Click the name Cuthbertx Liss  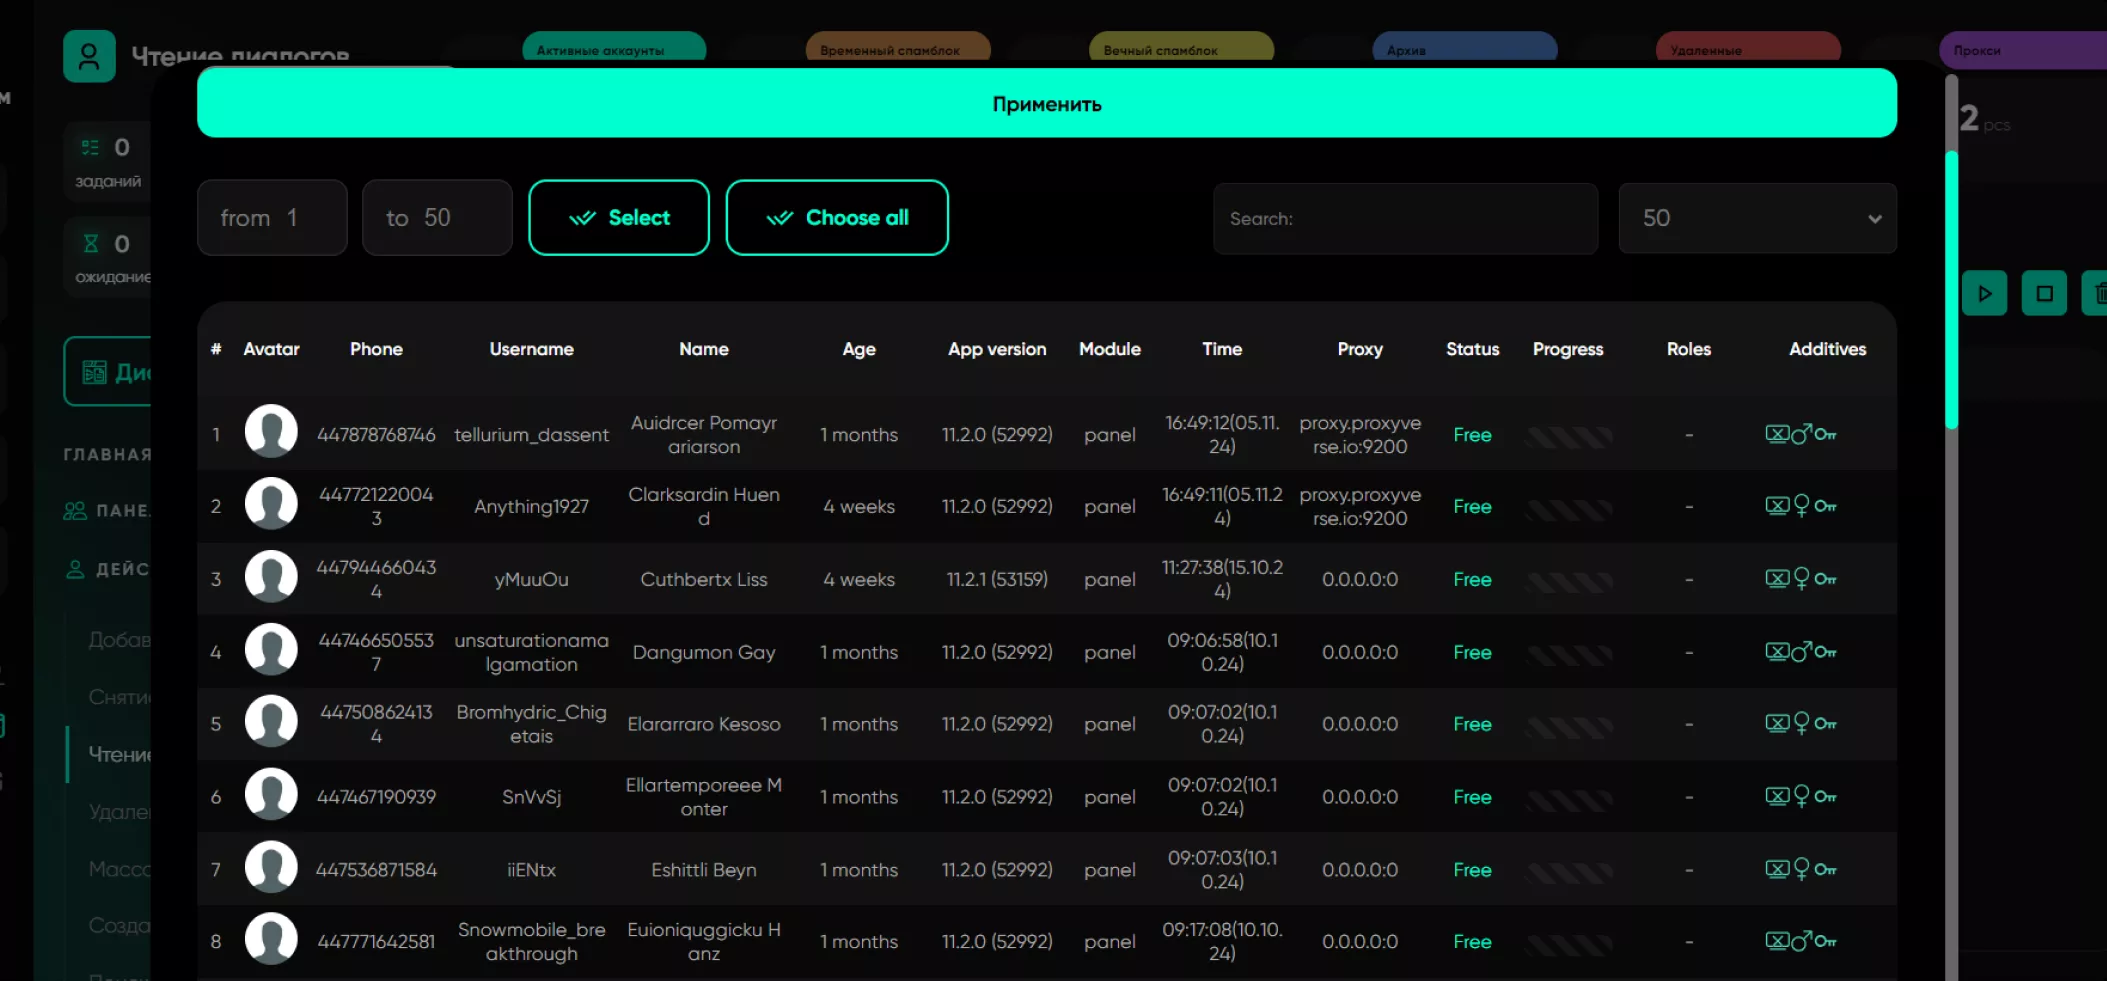[x=704, y=580]
